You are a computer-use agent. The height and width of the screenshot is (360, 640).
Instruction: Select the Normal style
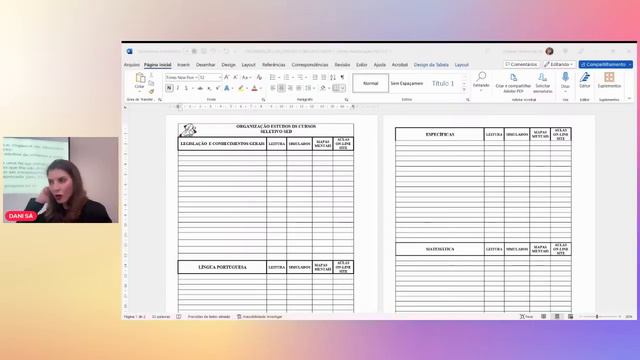coord(371,83)
